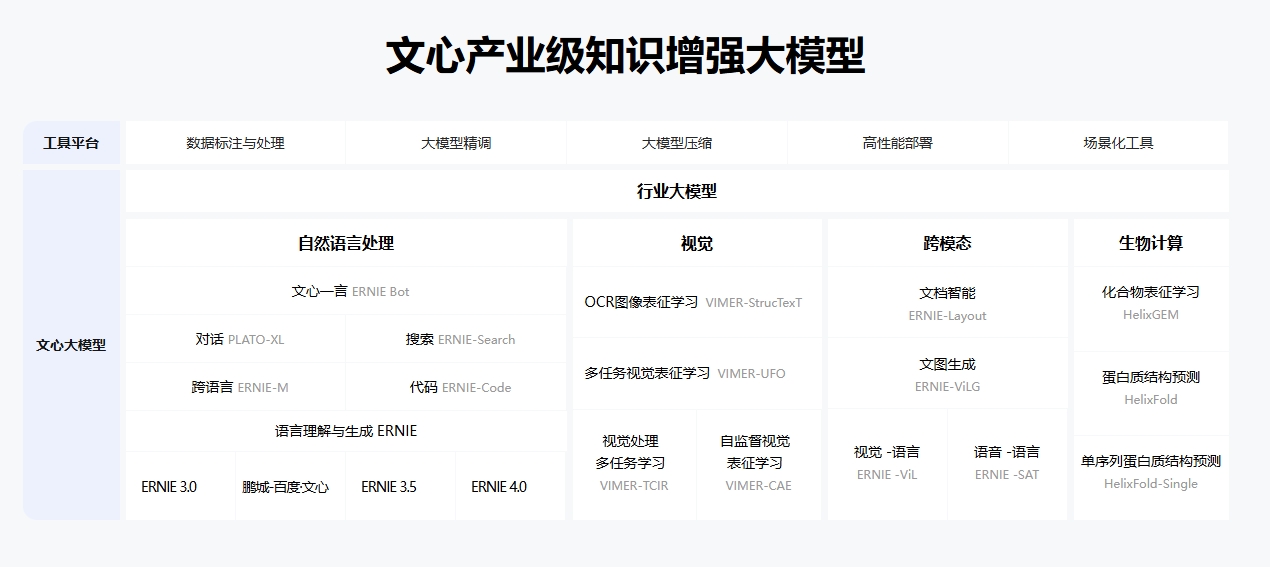Open 文心一言 ERNIE Bot cell
This screenshot has height=567, width=1270.
(x=346, y=291)
